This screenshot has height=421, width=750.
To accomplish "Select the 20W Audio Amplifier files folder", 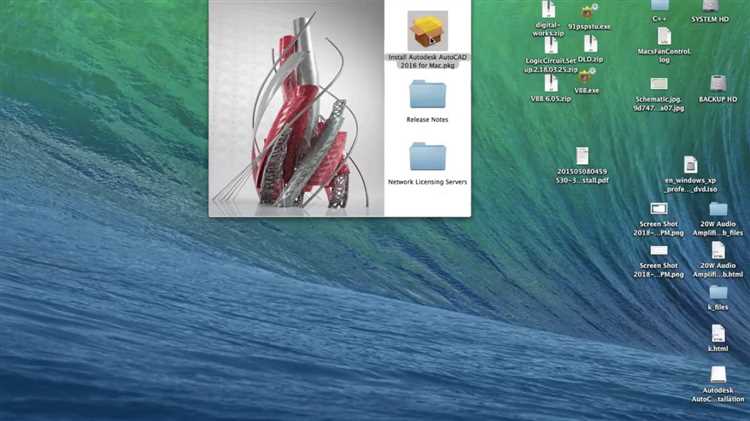I will click(x=718, y=209).
